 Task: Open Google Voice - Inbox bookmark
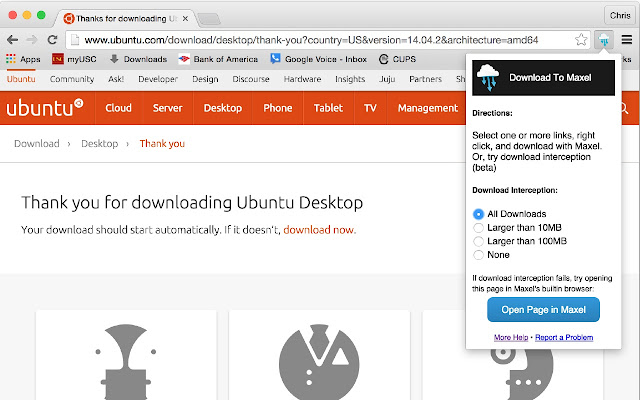click(x=319, y=59)
